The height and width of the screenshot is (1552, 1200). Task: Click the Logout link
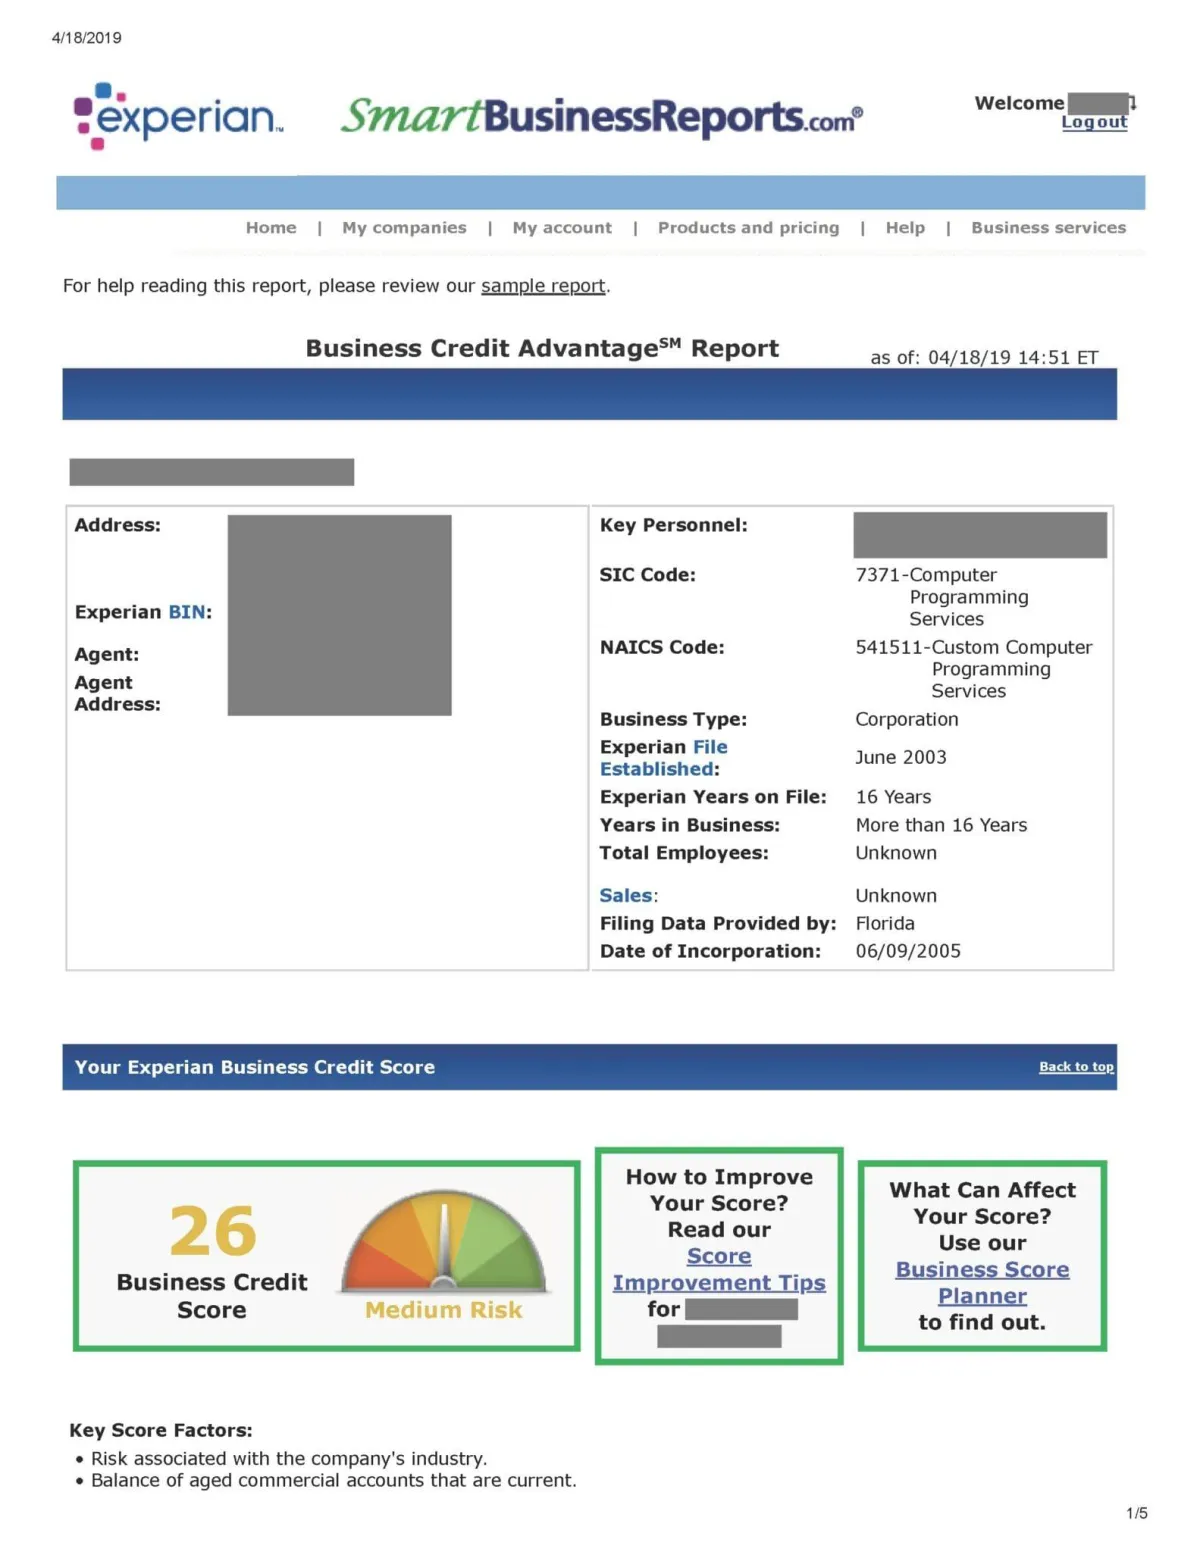tap(1094, 122)
